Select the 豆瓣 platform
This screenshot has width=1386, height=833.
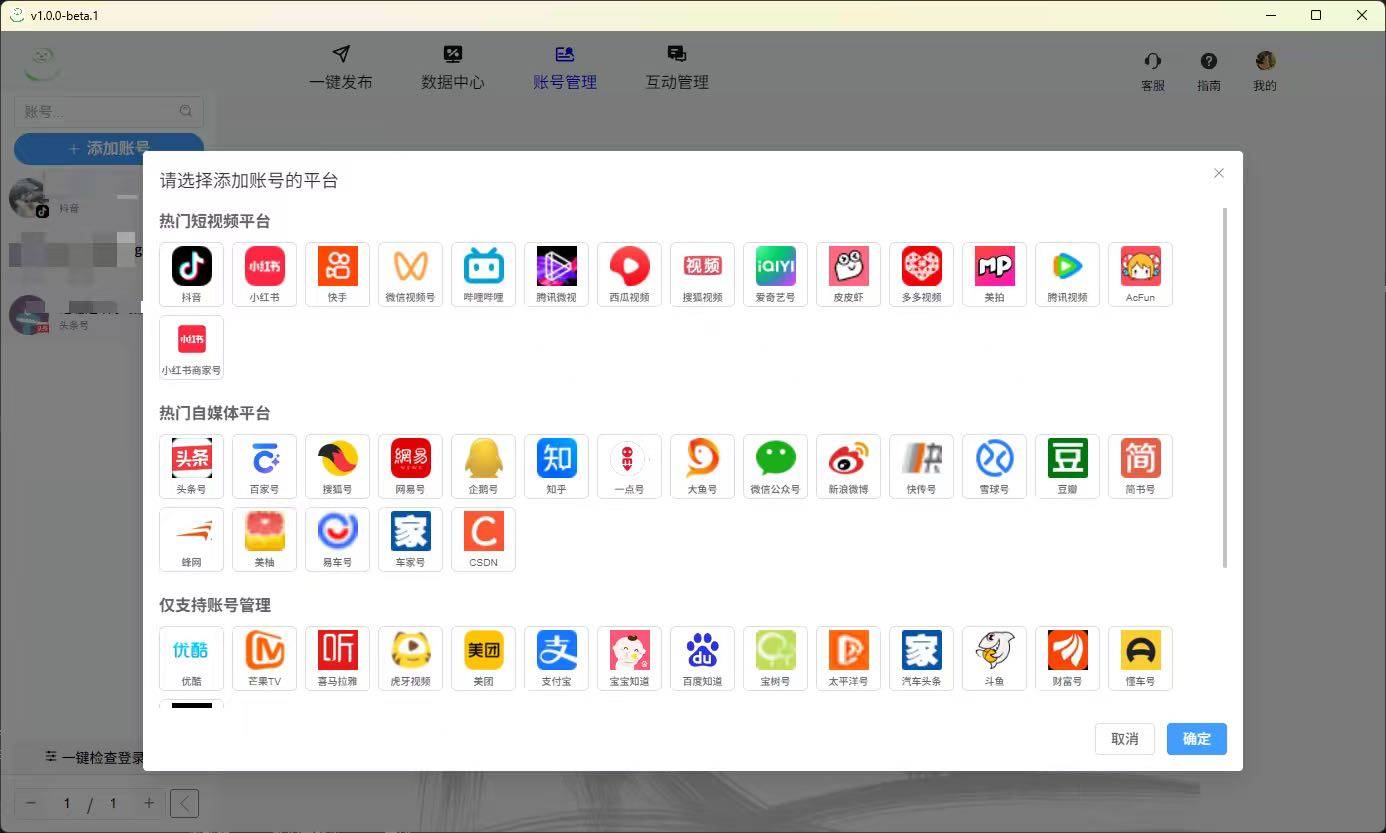pyautogui.click(x=1067, y=466)
